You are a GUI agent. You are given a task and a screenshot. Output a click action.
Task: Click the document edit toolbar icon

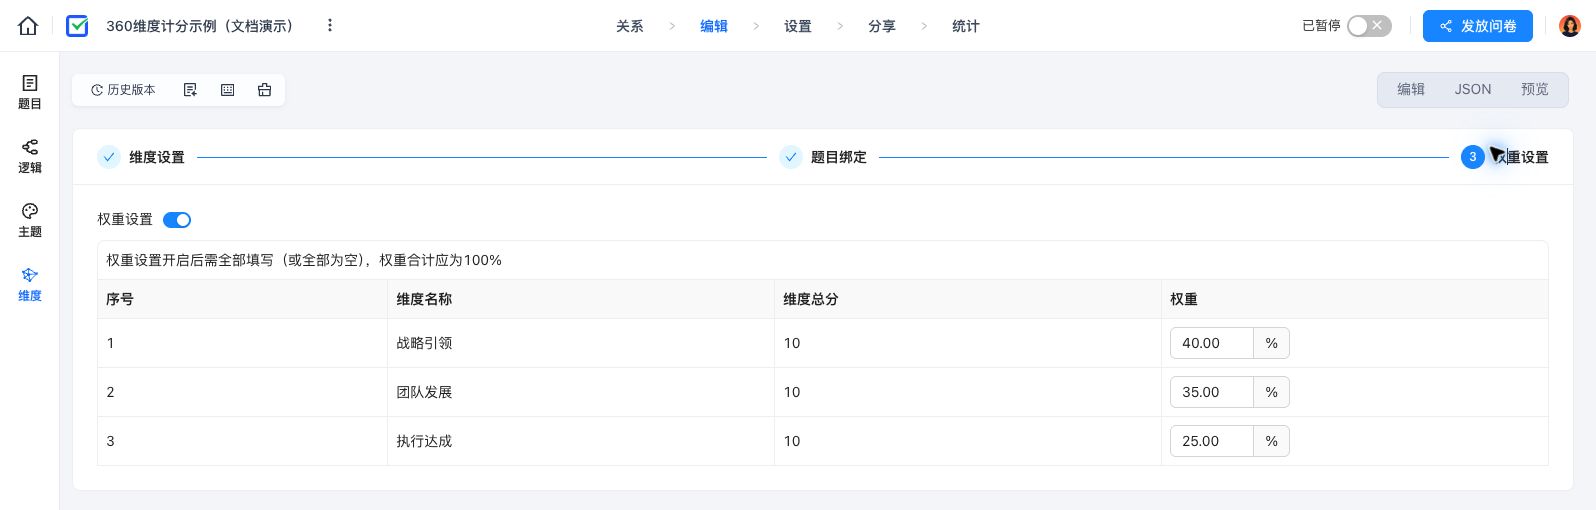pyautogui.click(x=190, y=90)
